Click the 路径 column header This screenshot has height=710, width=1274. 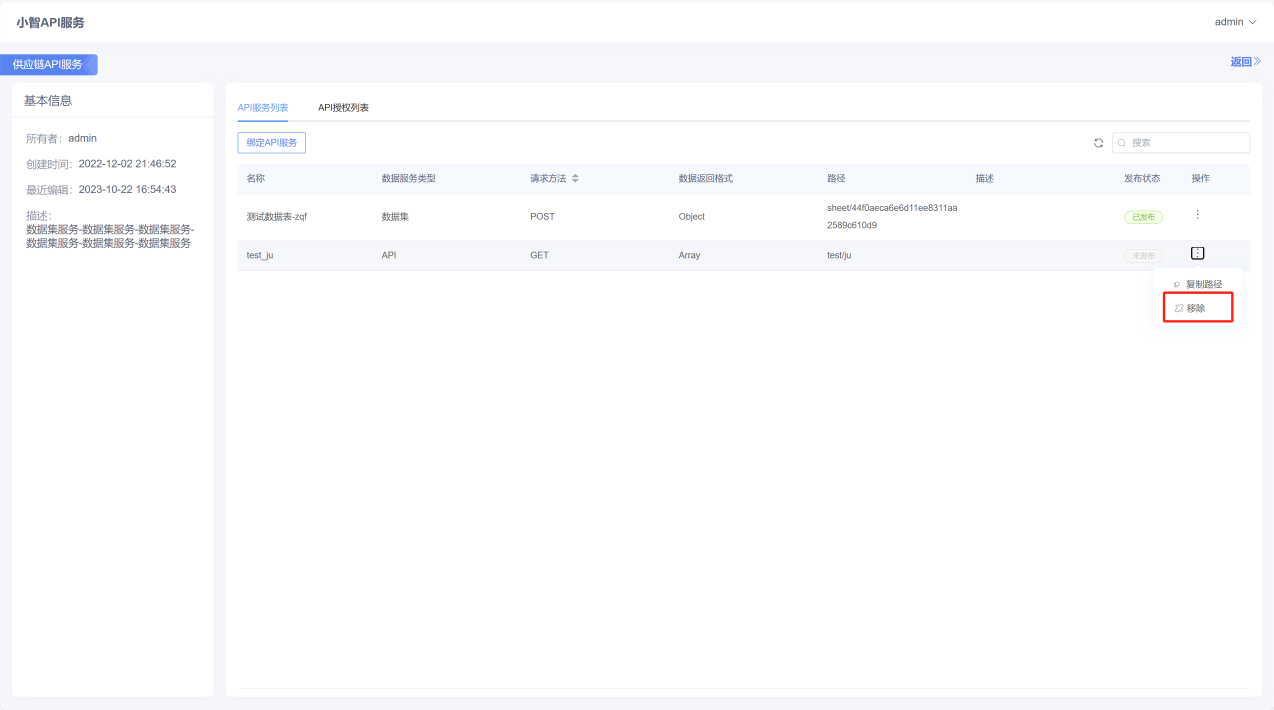click(x=836, y=178)
